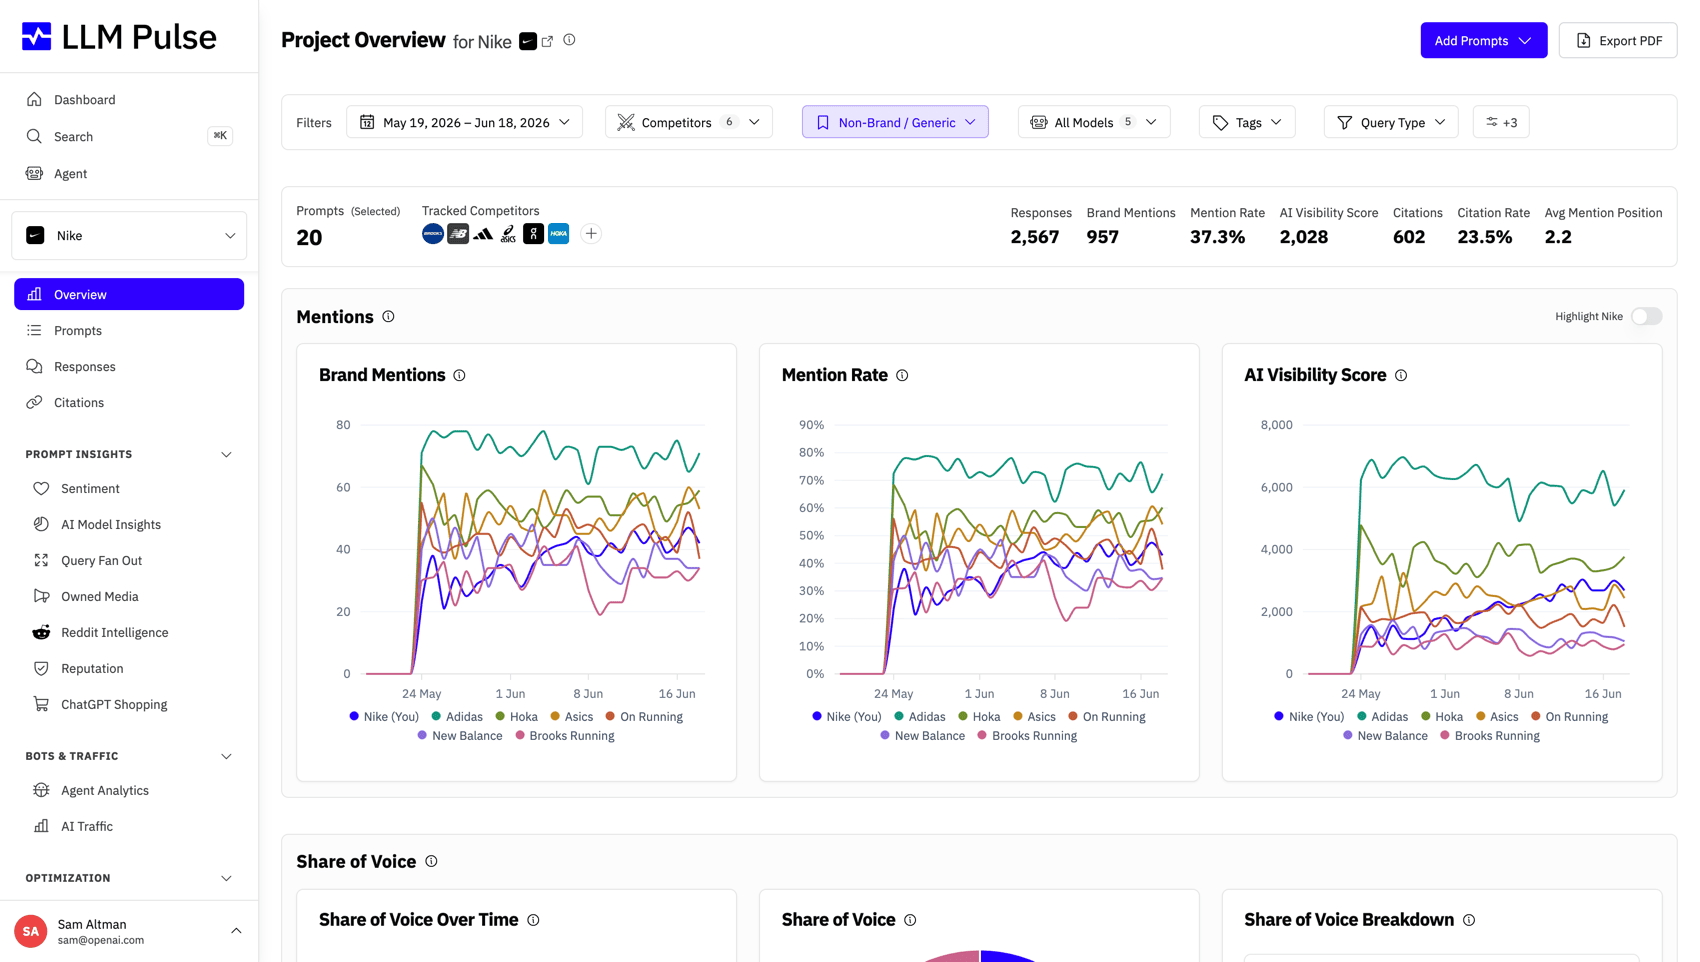The height and width of the screenshot is (962, 1700).
Task: Click the Asics competitor logo
Action: [508, 234]
